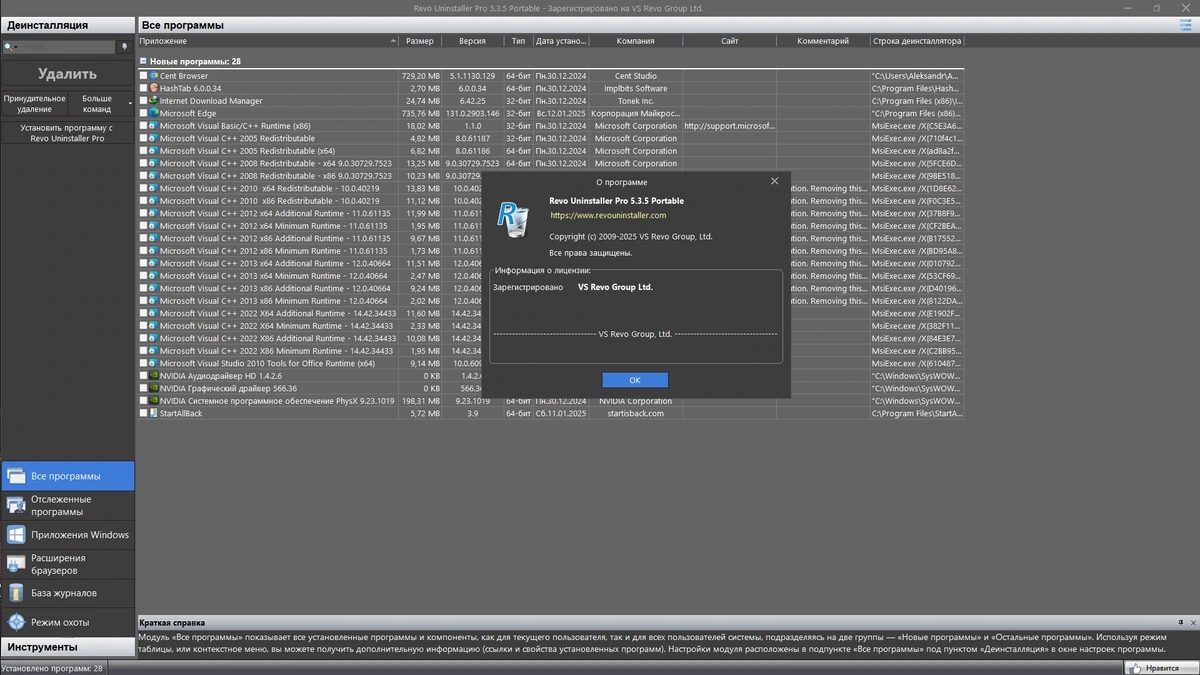Viewport: 1200px width, 675px height.
Task: Click Установить программу с Revo Uninstaller Pro
Action: tap(67, 133)
